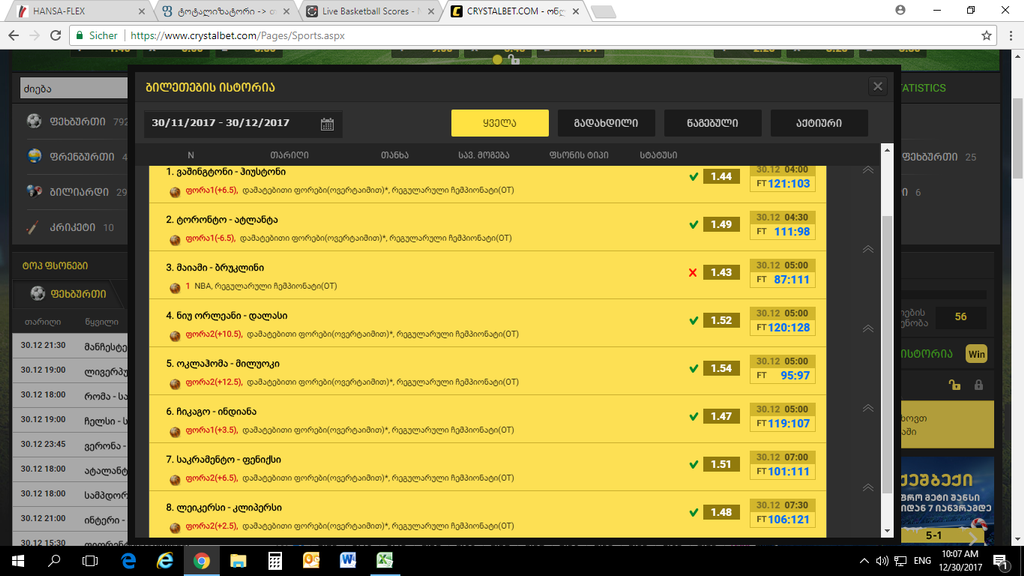This screenshot has height=576, width=1024.
Task: Click the 120:128 final score
Action: tap(789, 328)
